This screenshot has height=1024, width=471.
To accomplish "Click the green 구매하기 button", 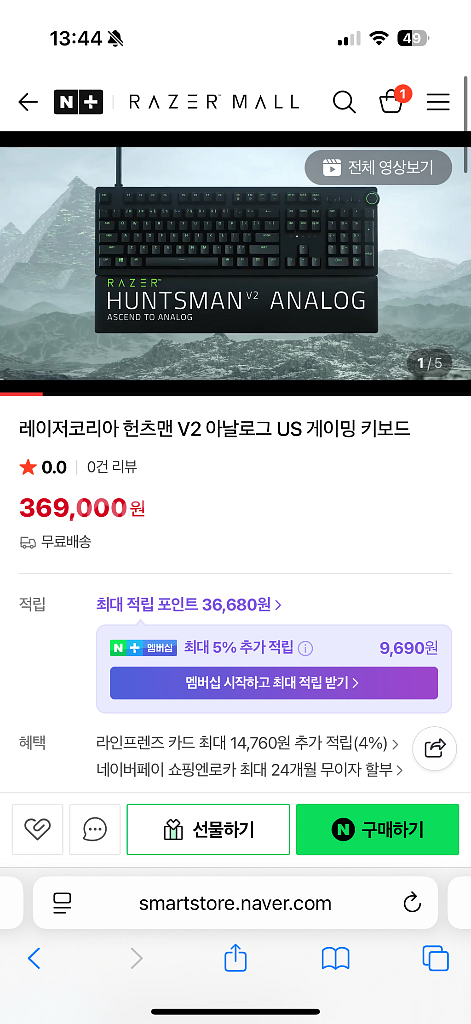I will point(378,829).
